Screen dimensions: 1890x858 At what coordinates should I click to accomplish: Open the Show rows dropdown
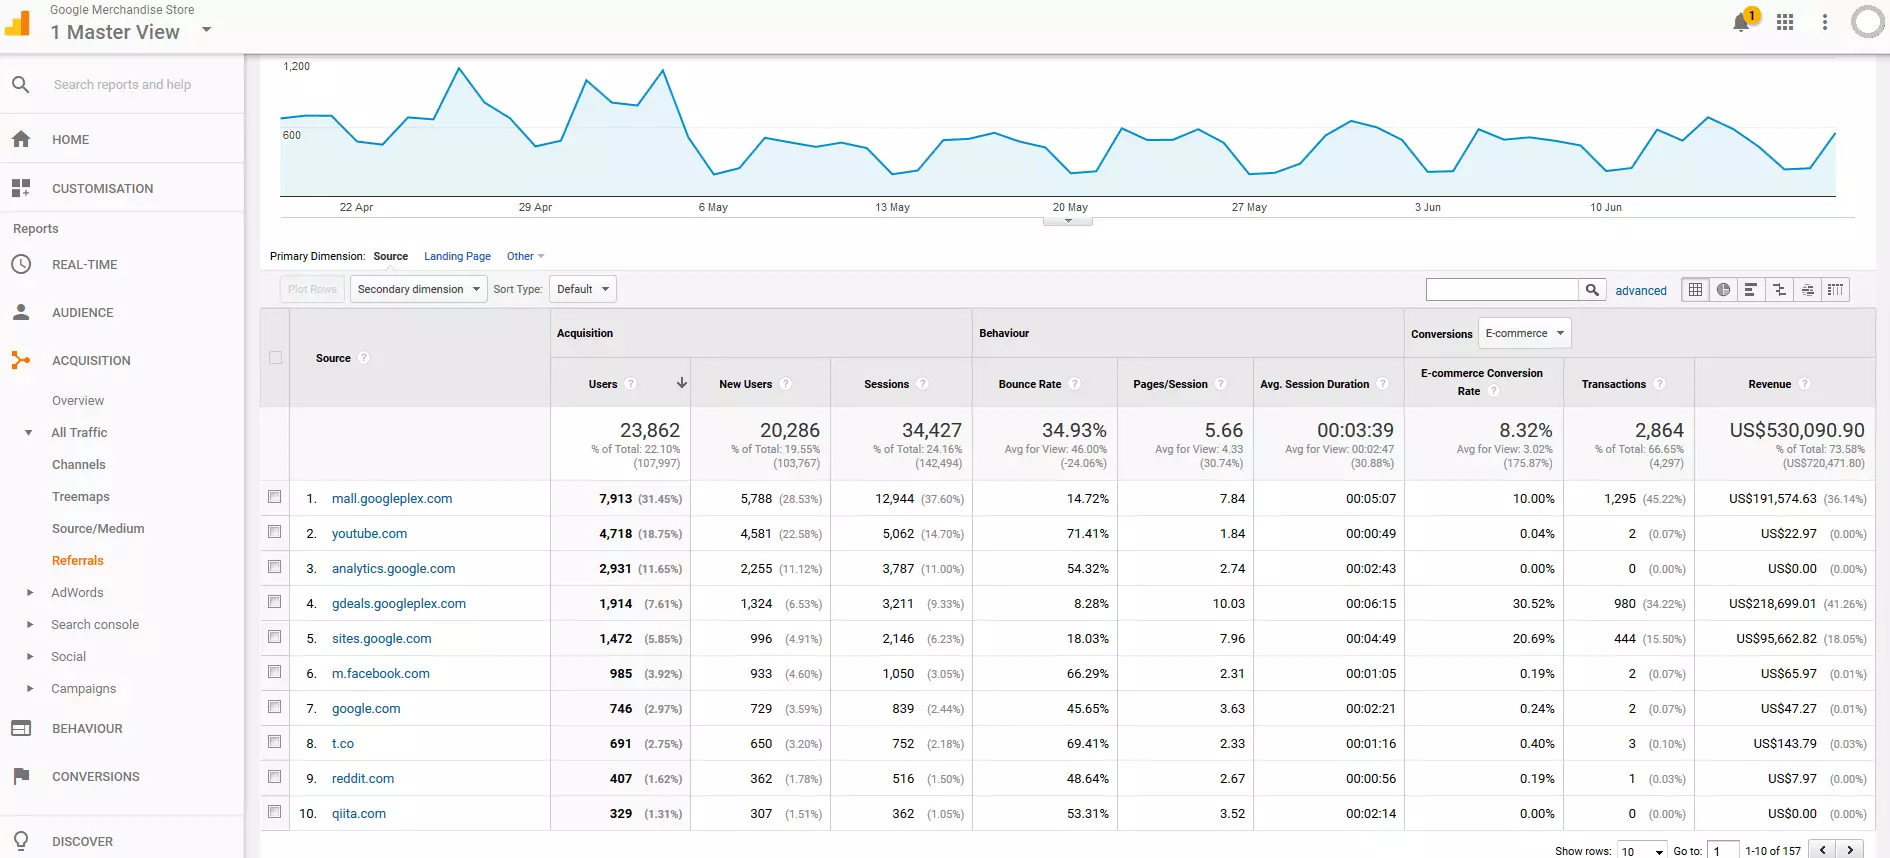pos(1642,851)
